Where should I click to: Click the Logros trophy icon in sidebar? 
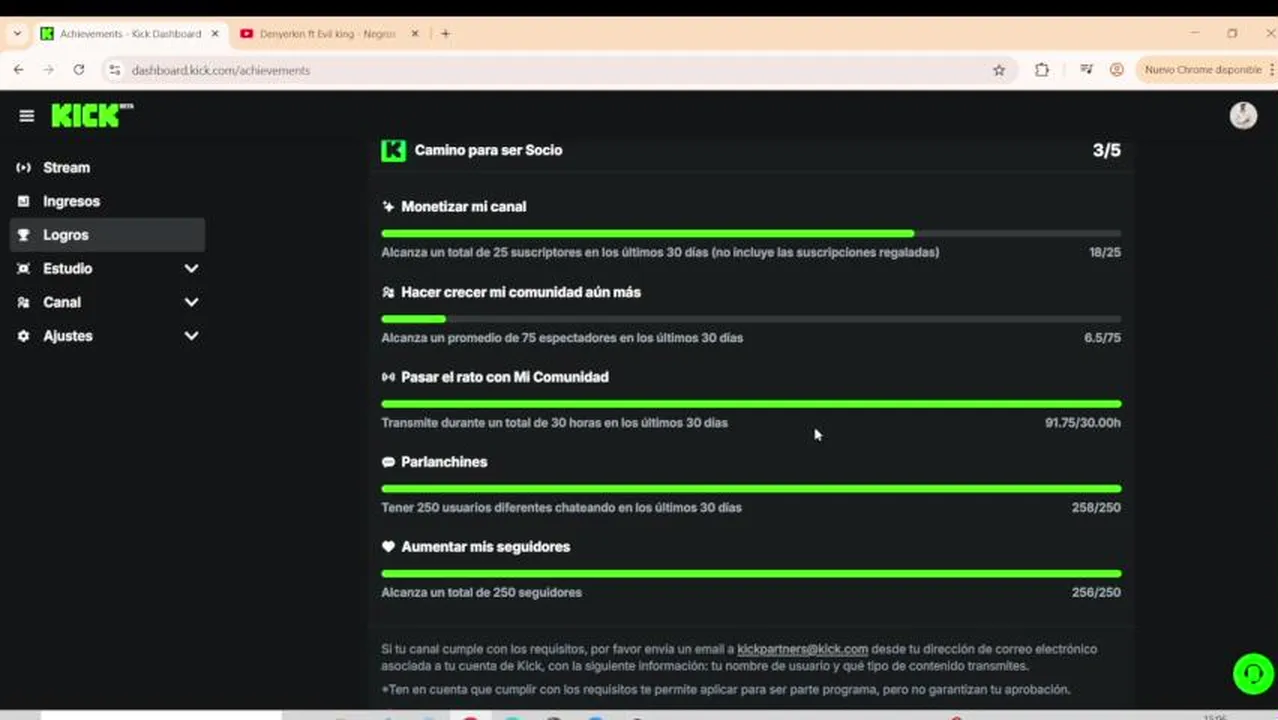click(24, 235)
